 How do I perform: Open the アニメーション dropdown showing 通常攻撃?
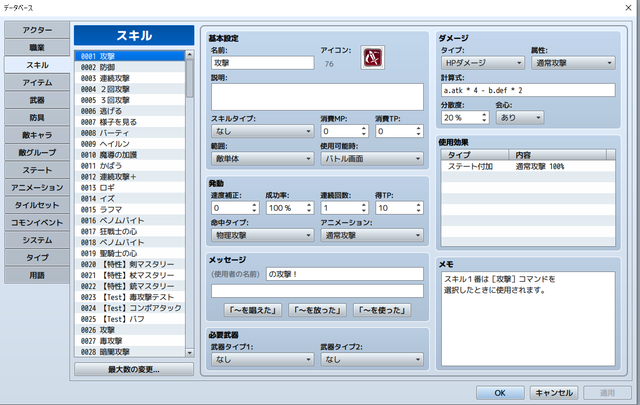point(372,236)
